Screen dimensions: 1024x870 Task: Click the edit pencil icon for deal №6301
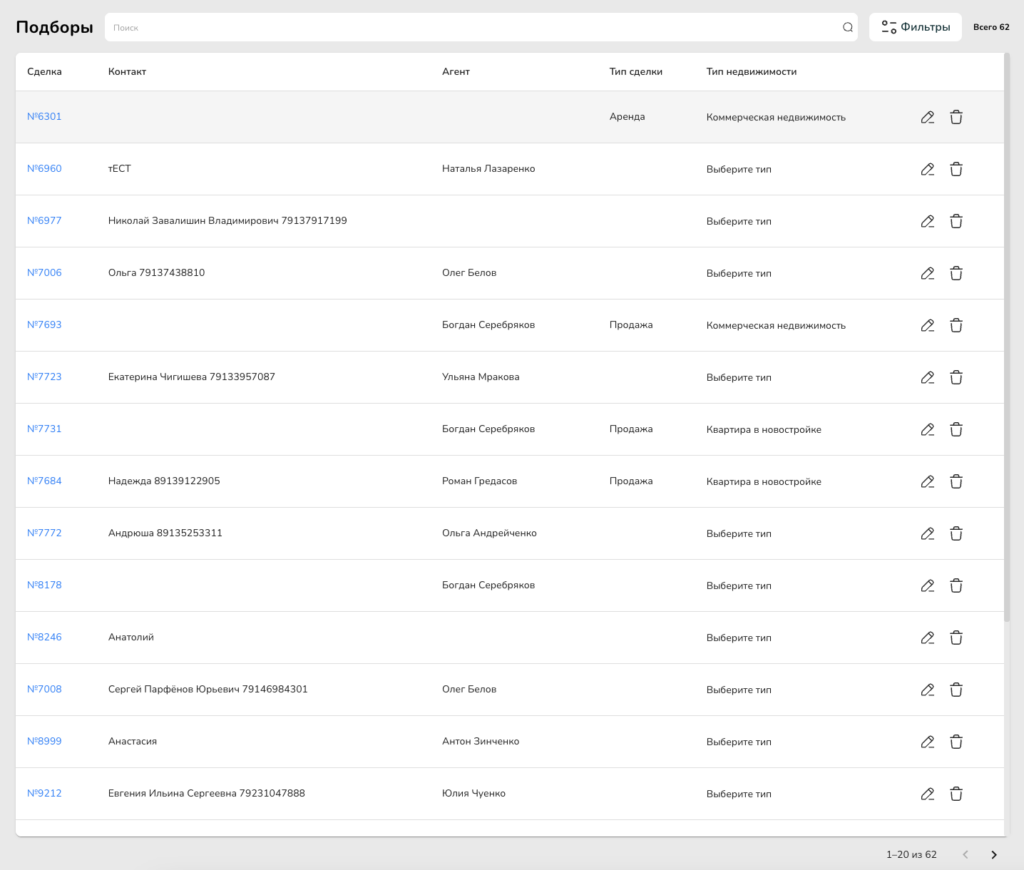[x=927, y=117]
